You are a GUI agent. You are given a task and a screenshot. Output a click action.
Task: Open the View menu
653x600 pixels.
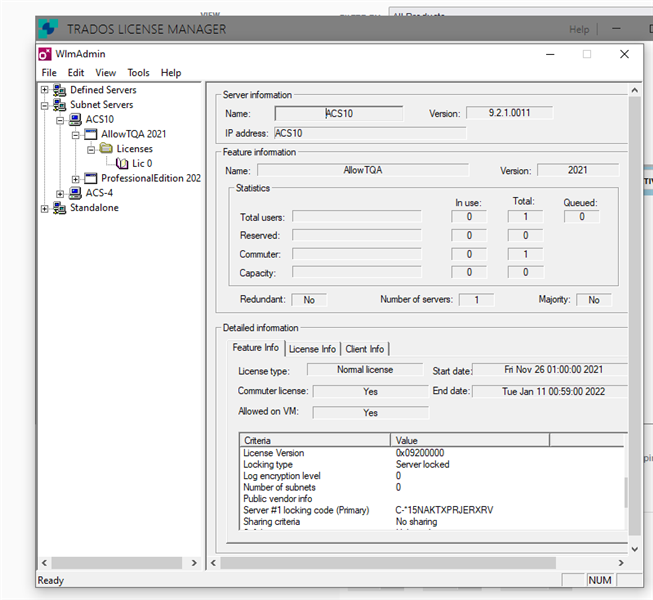(x=105, y=72)
